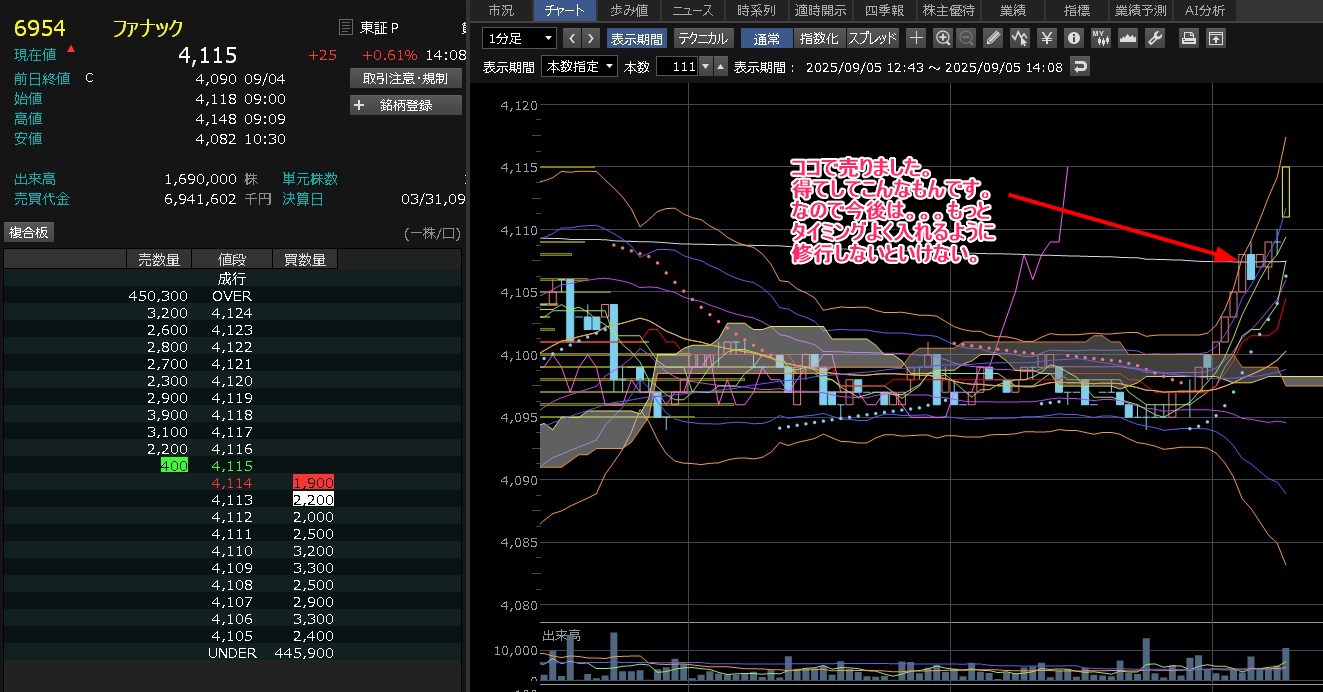Edit the 本数 bar count field
Image resolution: width=1323 pixels, height=692 pixels.
point(677,67)
